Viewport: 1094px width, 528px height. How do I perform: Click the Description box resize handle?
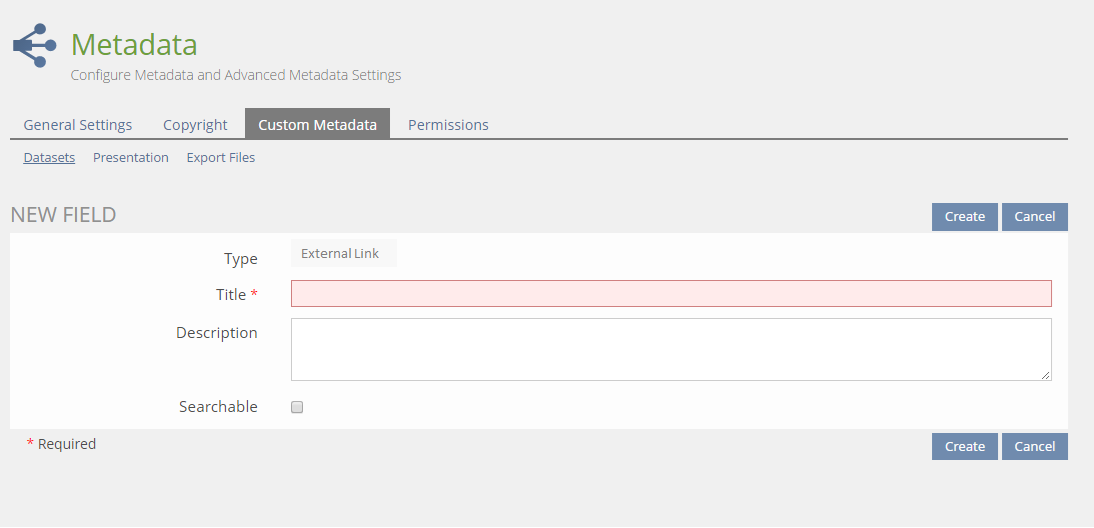pyautogui.click(x=1046, y=375)
